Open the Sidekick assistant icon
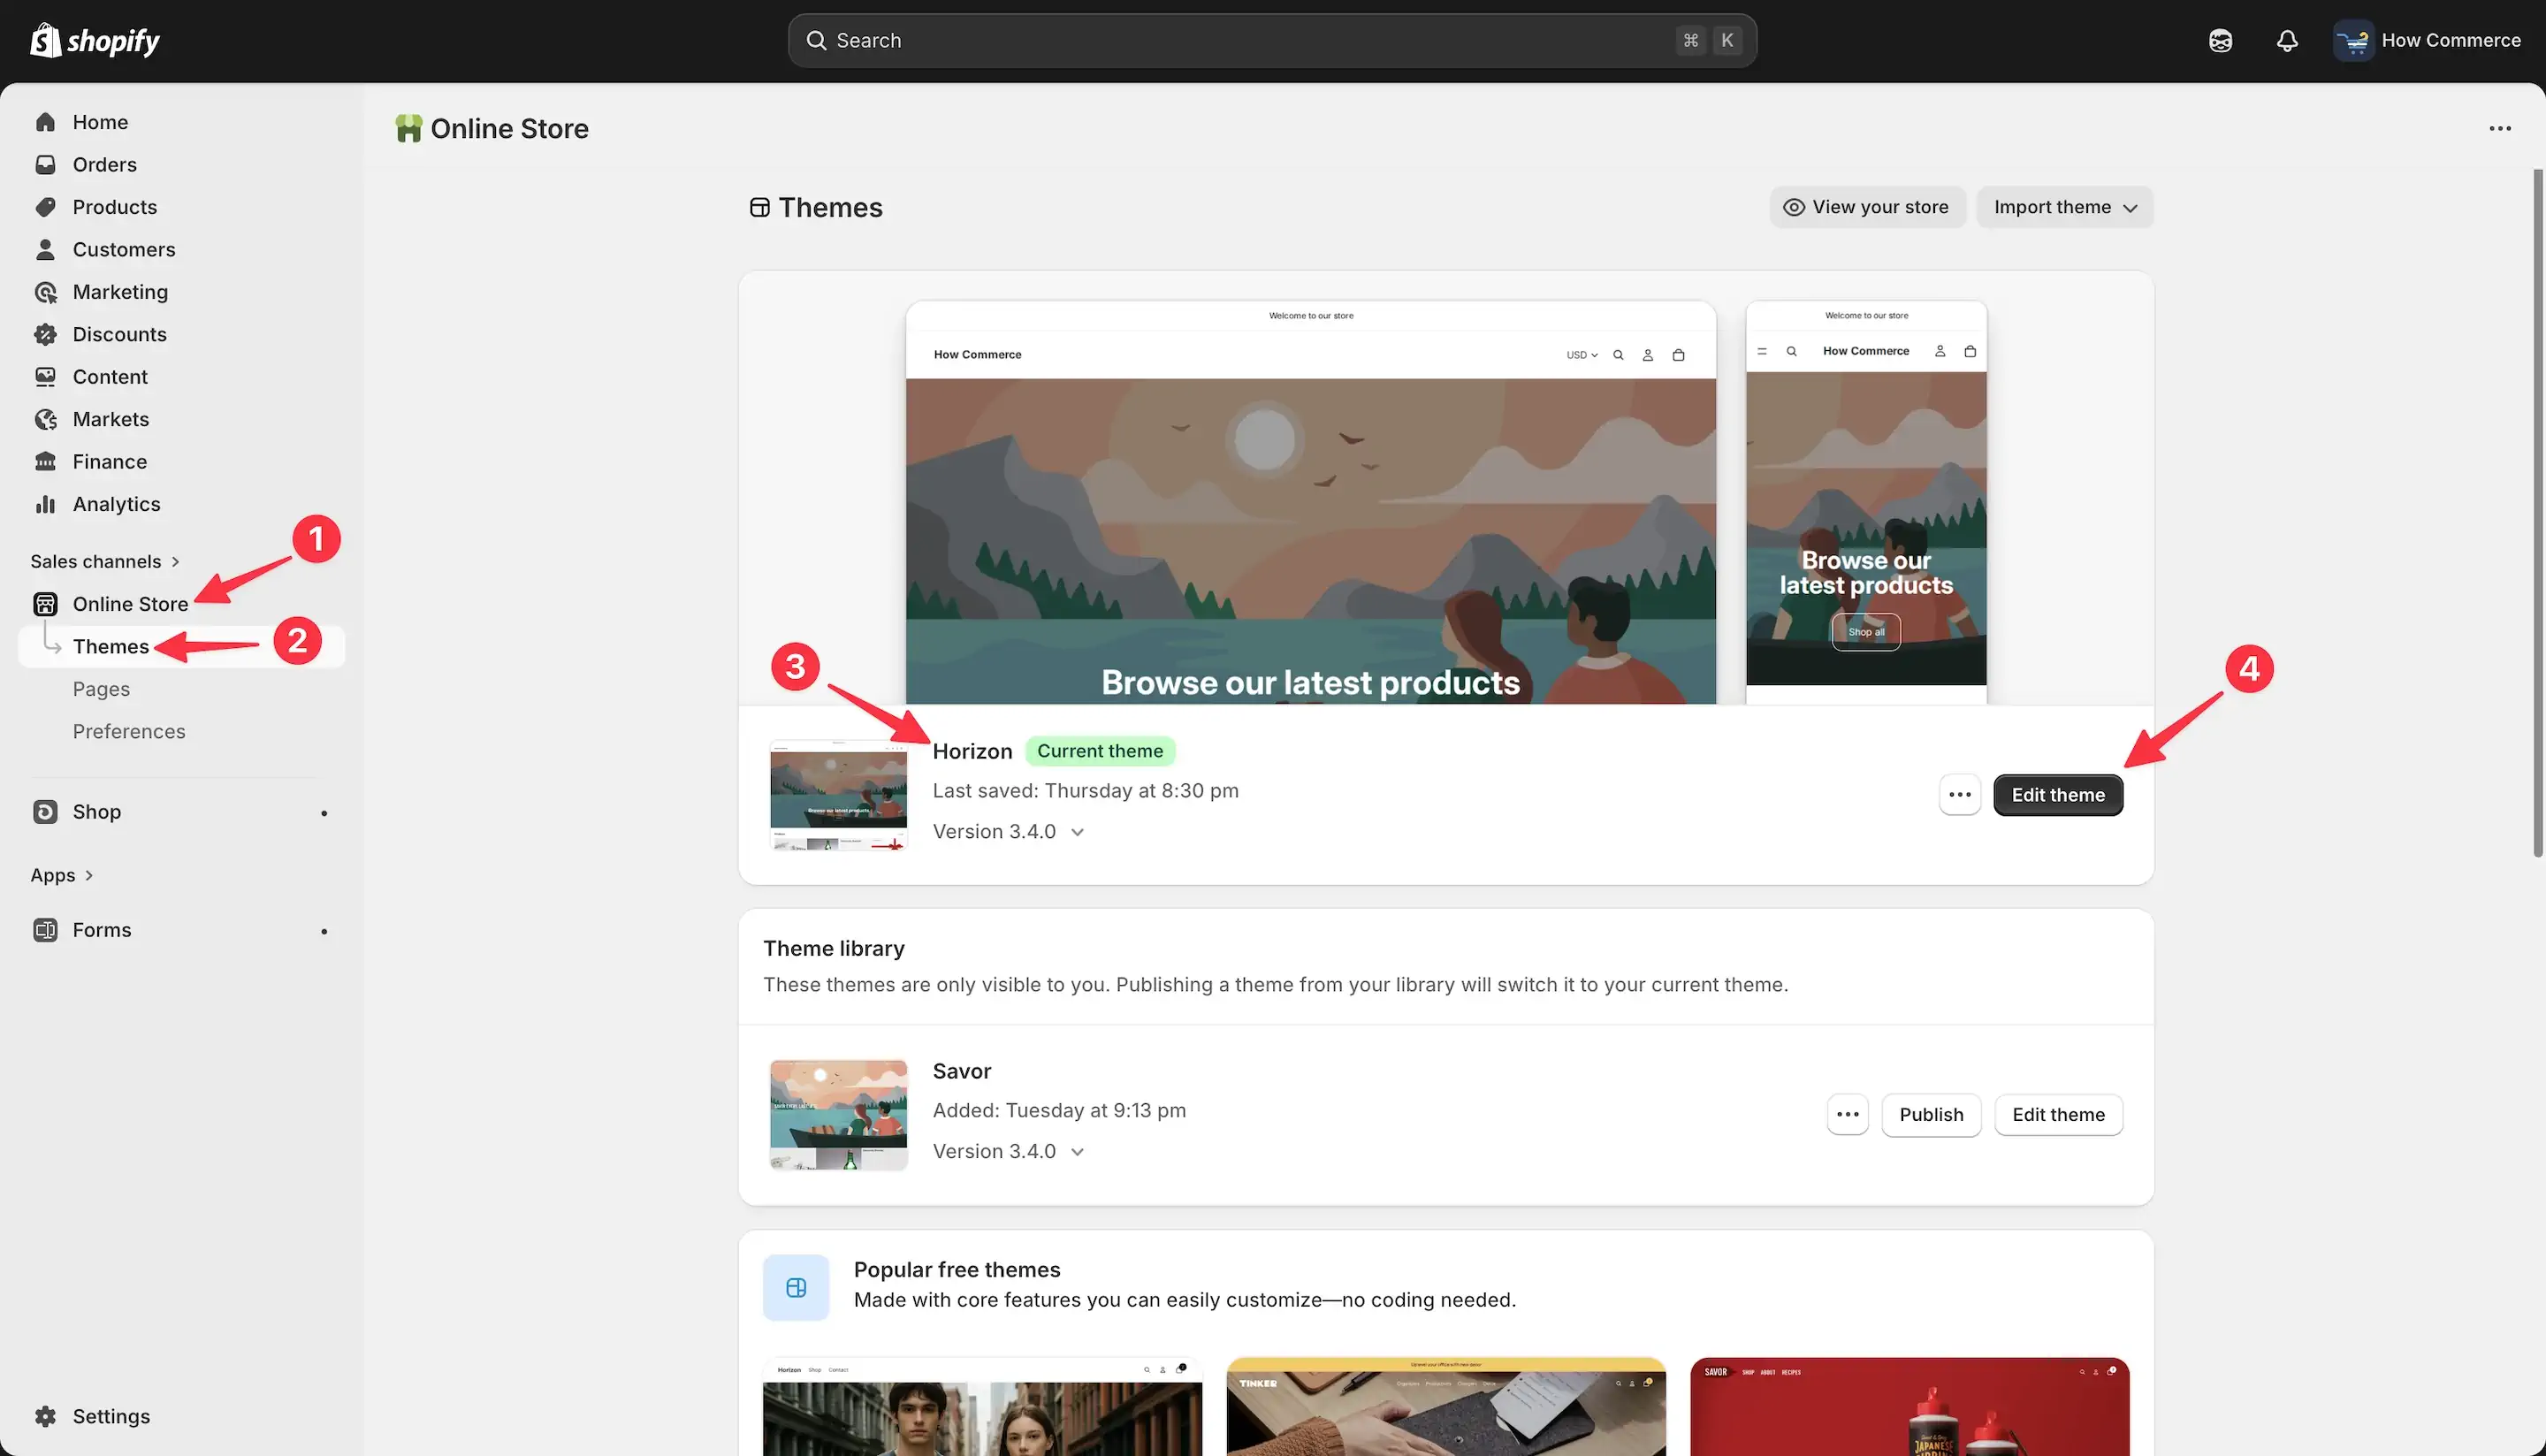This screenshot has height=1456, width=2546. click(2220, 40)
